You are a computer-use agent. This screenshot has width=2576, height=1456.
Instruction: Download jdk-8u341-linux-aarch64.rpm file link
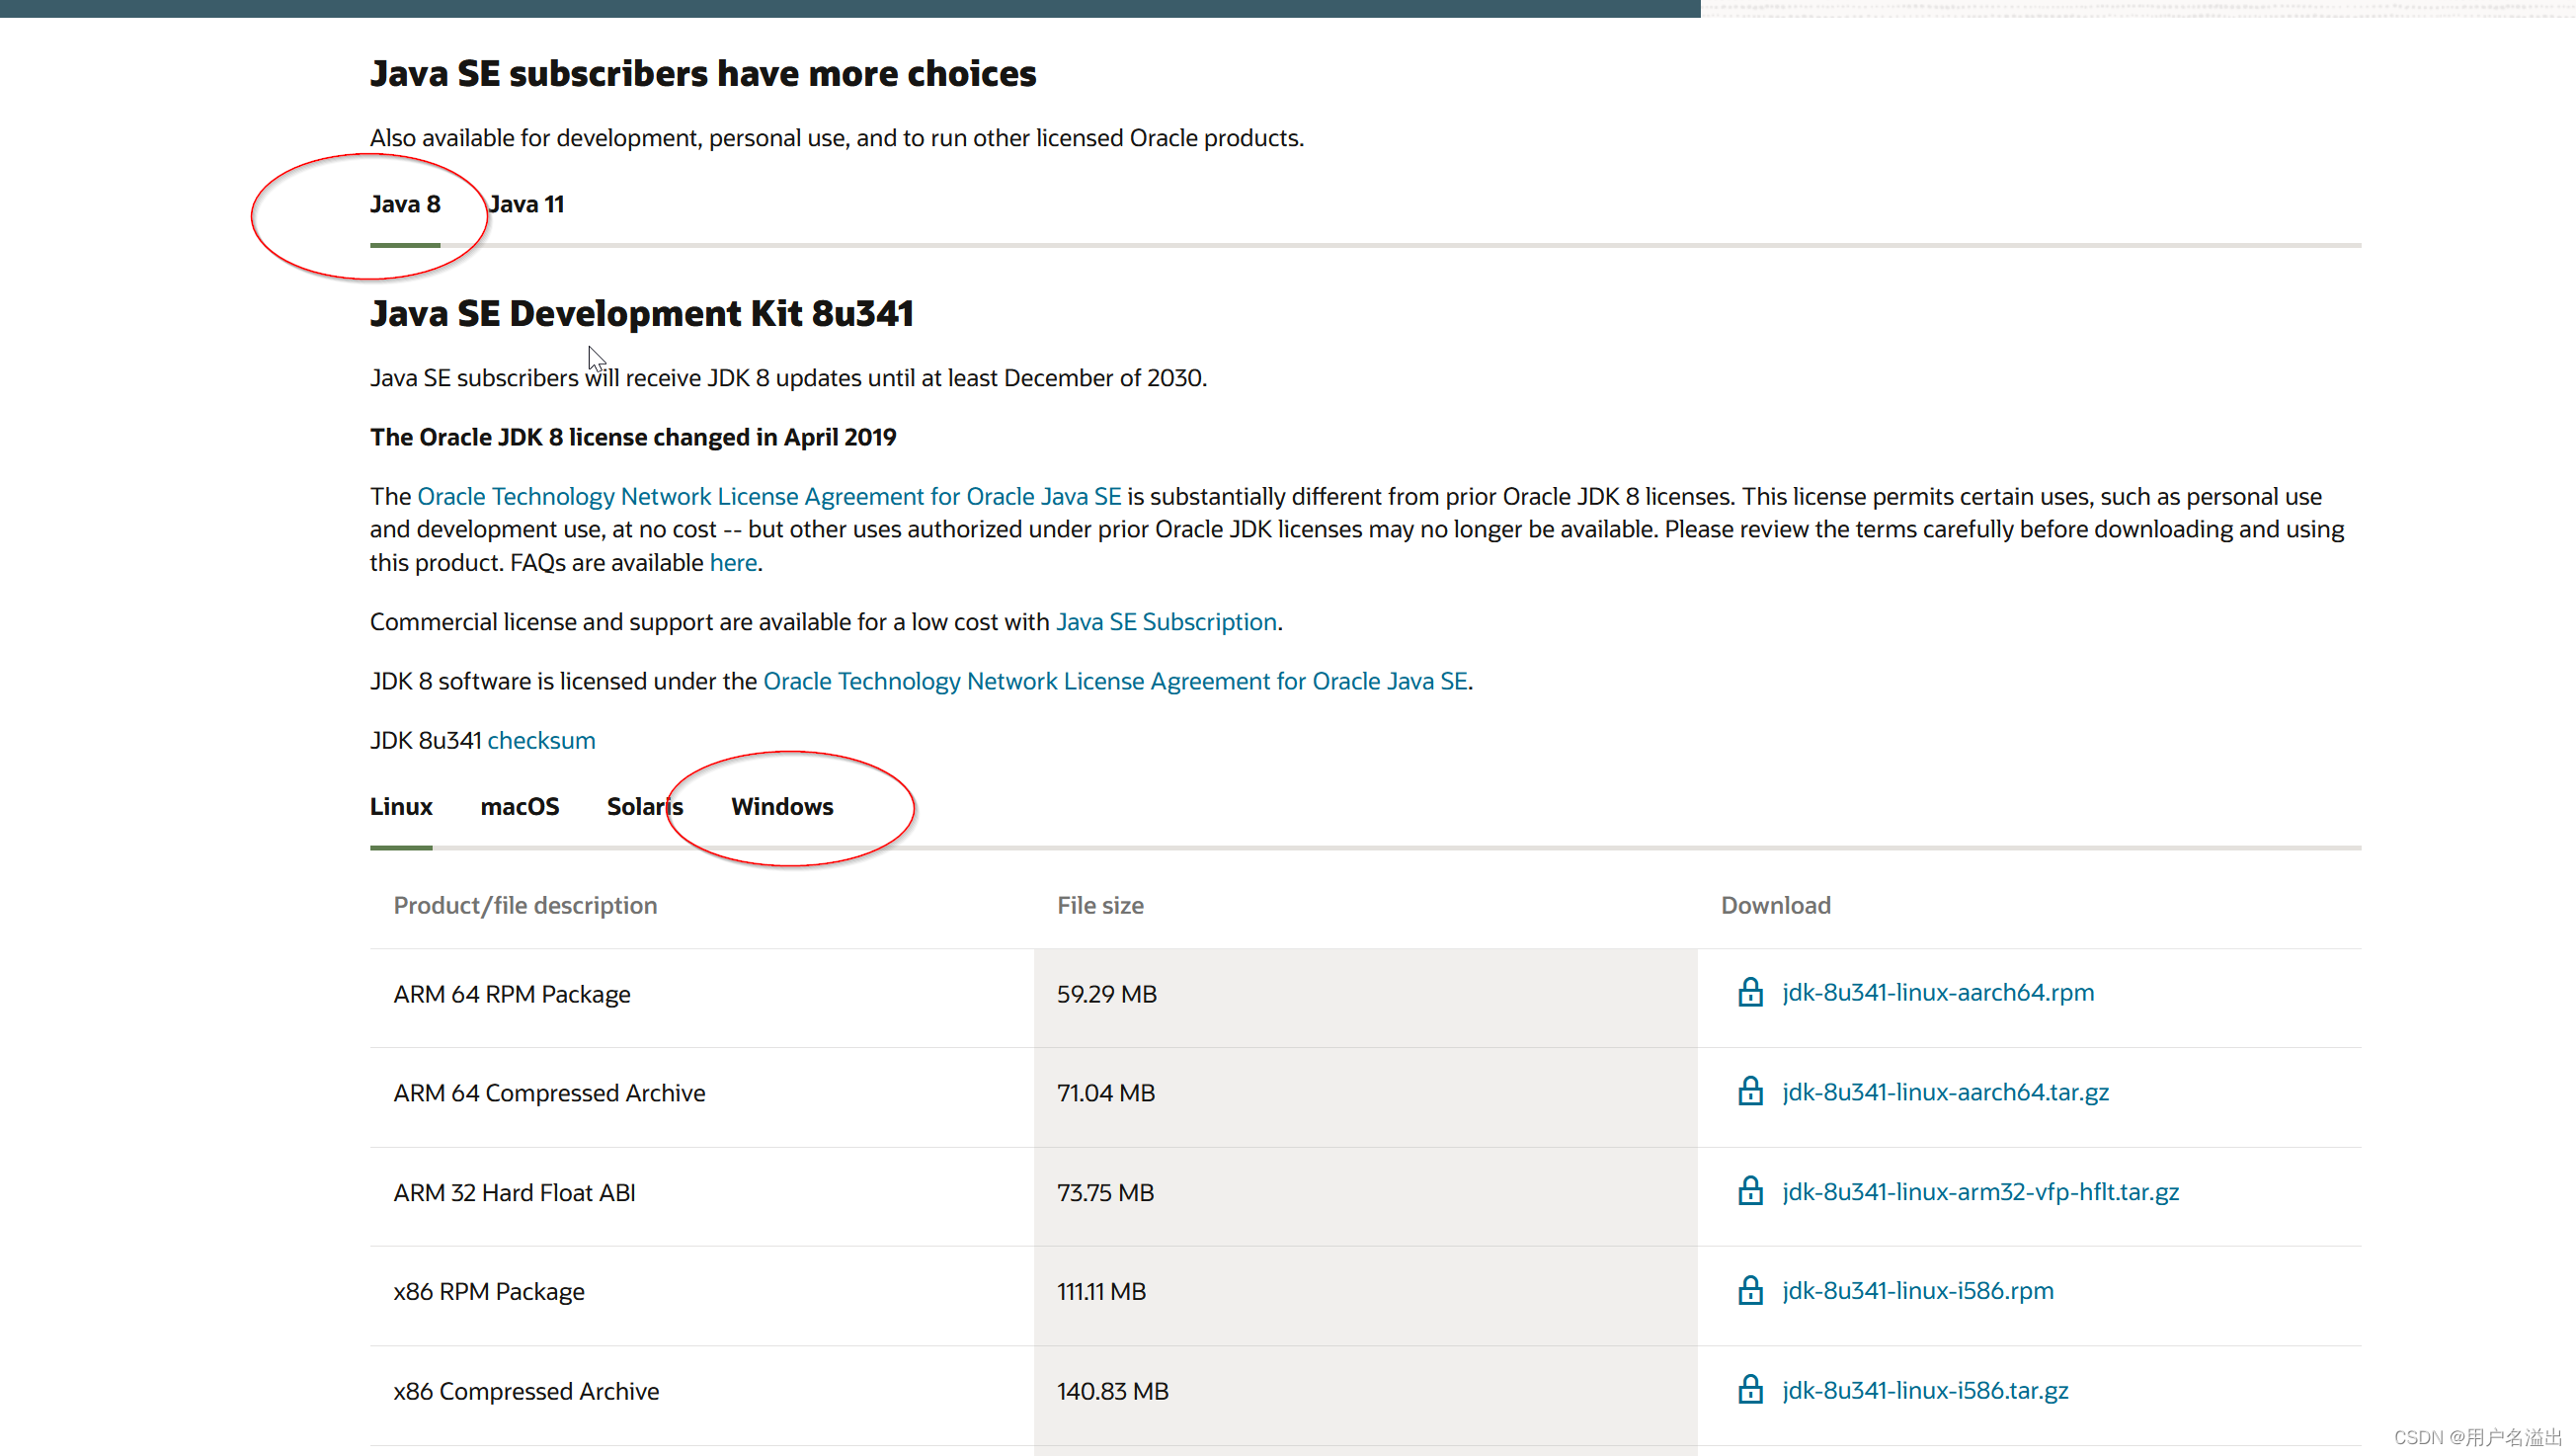point(1937,993)
